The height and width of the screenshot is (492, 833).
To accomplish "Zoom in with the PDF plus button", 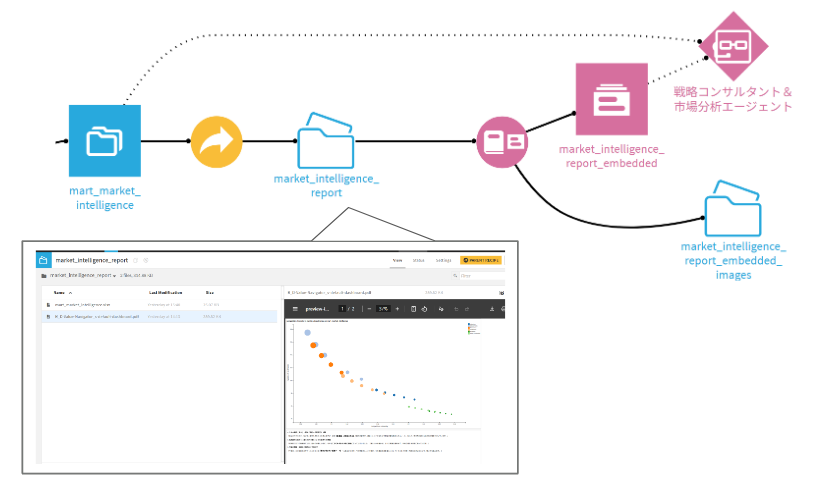I will pos(398,309).
